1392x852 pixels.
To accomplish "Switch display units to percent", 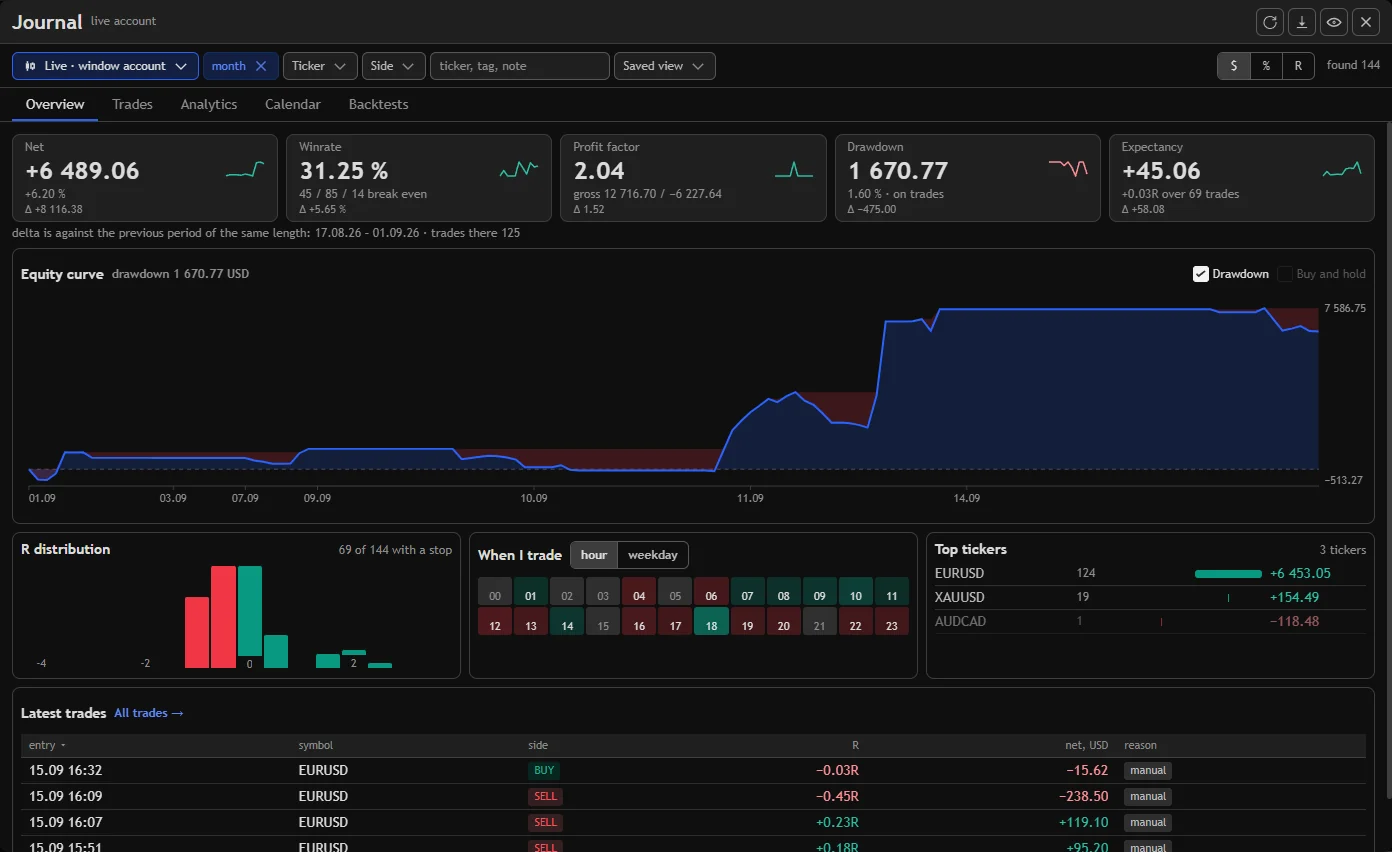I will (1266, 66).
